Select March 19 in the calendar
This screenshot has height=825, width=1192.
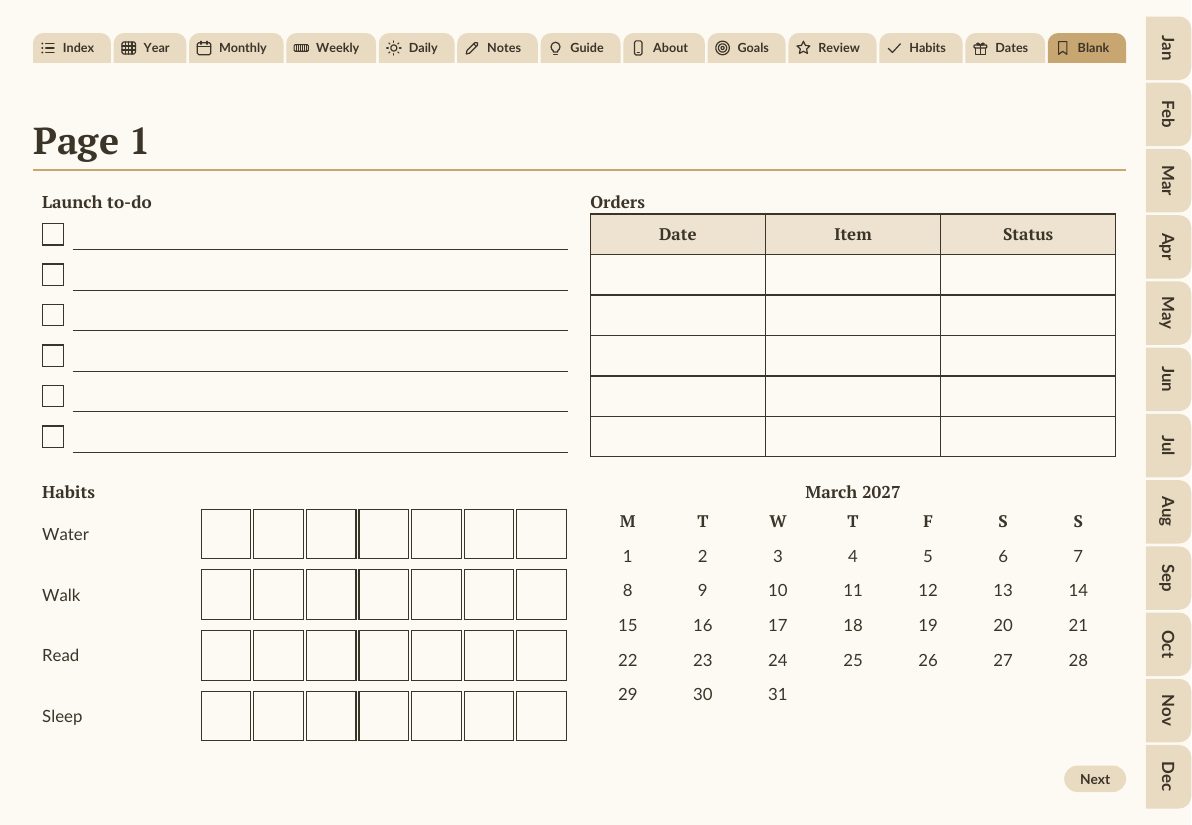tap(927, 625)
